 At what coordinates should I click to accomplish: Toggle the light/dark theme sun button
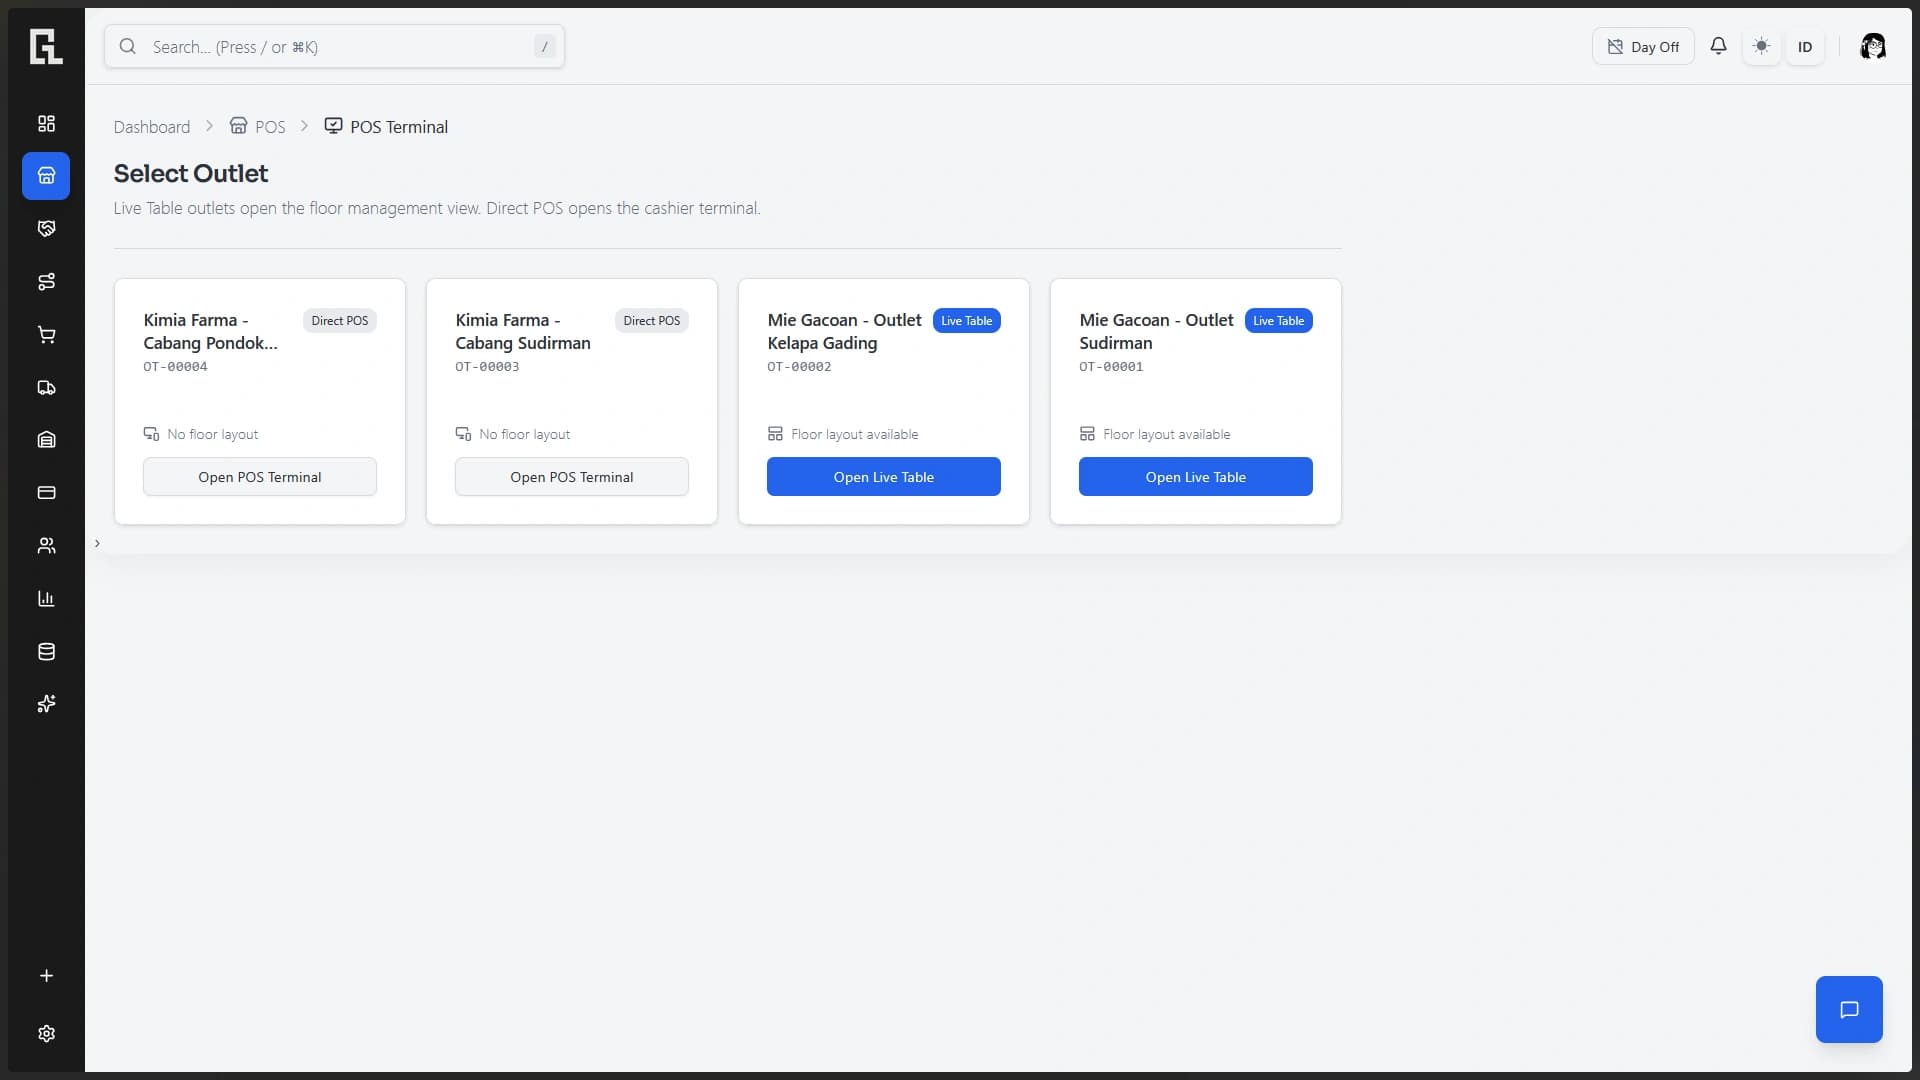(x=1761, y=46)
